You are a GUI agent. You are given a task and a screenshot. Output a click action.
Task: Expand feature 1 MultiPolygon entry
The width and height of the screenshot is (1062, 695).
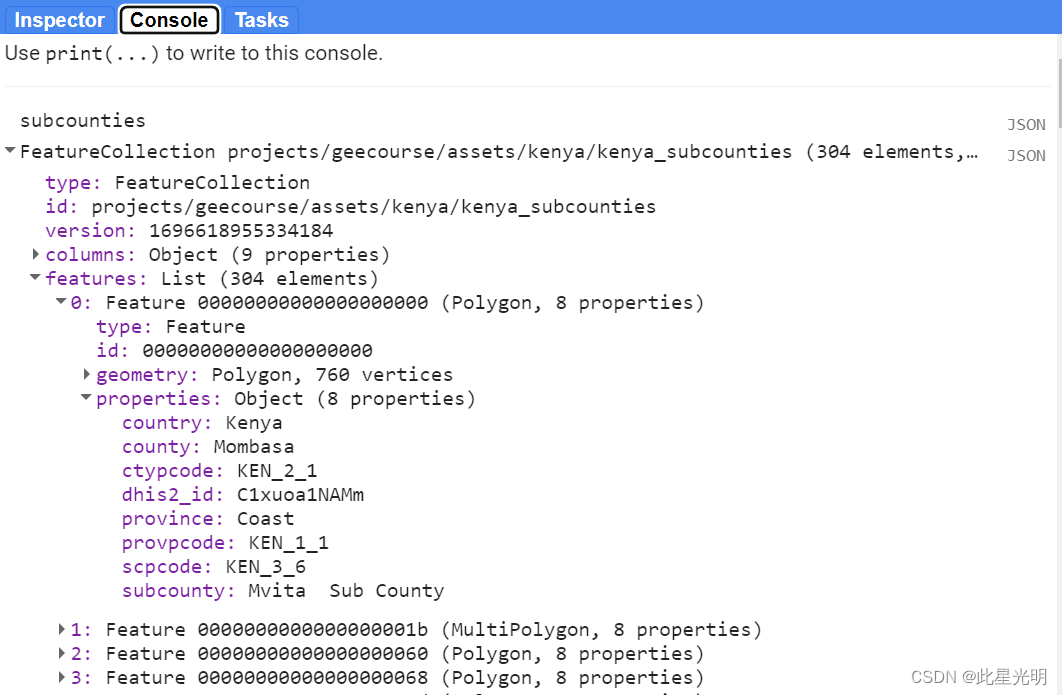61,629
